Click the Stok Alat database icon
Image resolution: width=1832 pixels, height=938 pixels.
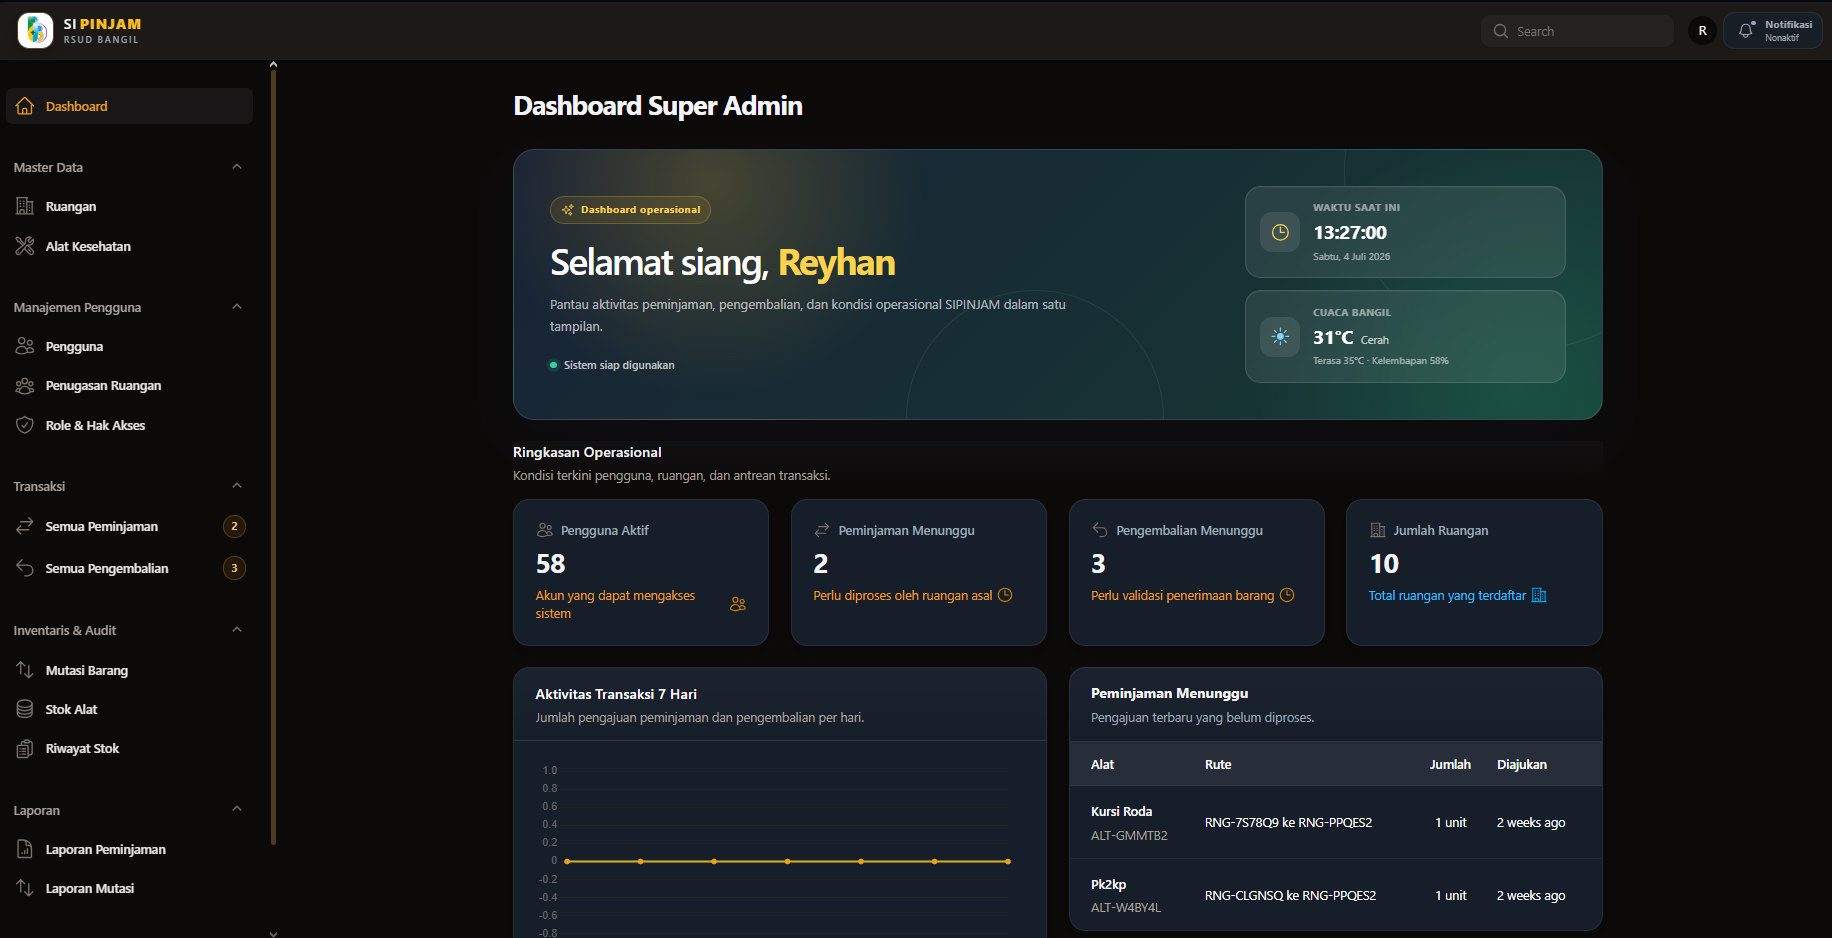click(x=25, y=709)
